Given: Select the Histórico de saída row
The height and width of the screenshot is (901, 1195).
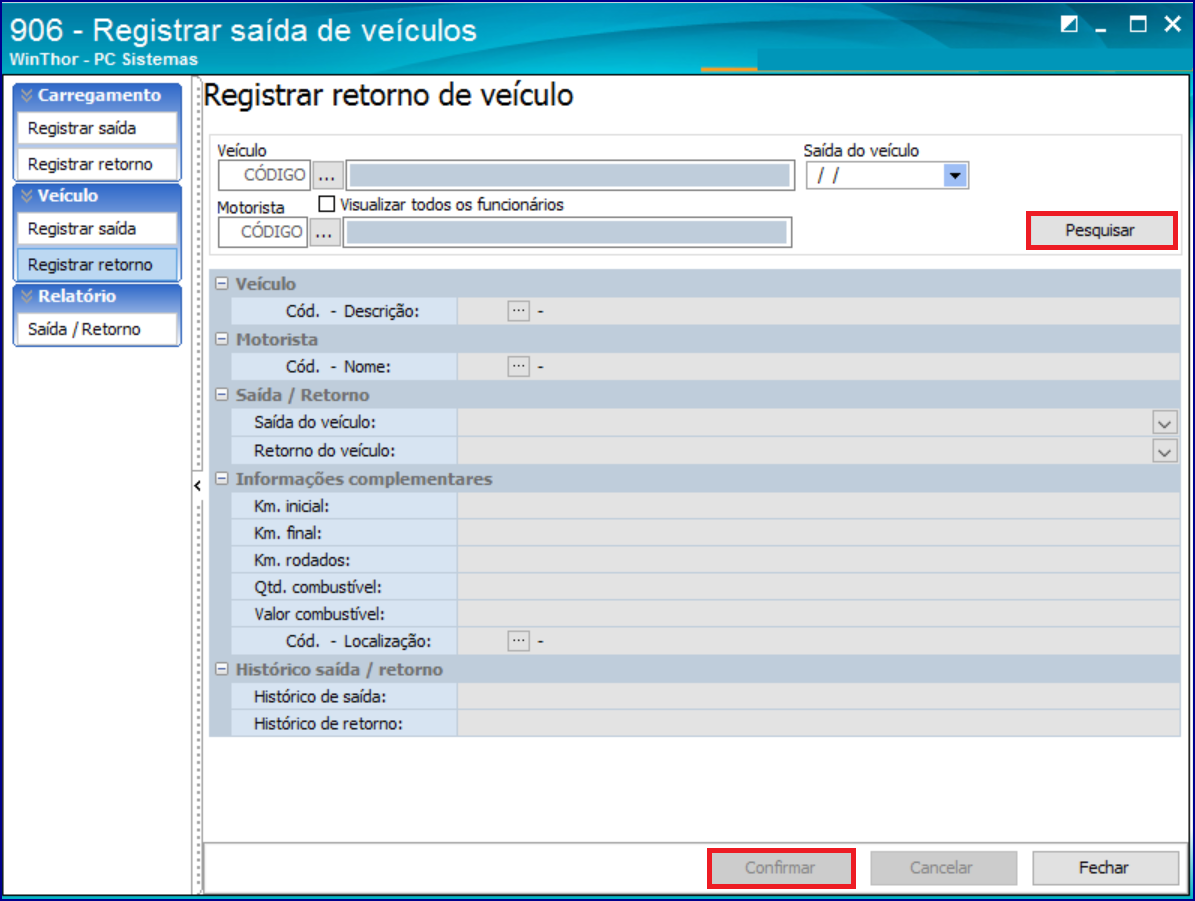Looking at the screenshot, I should (706, 697).
